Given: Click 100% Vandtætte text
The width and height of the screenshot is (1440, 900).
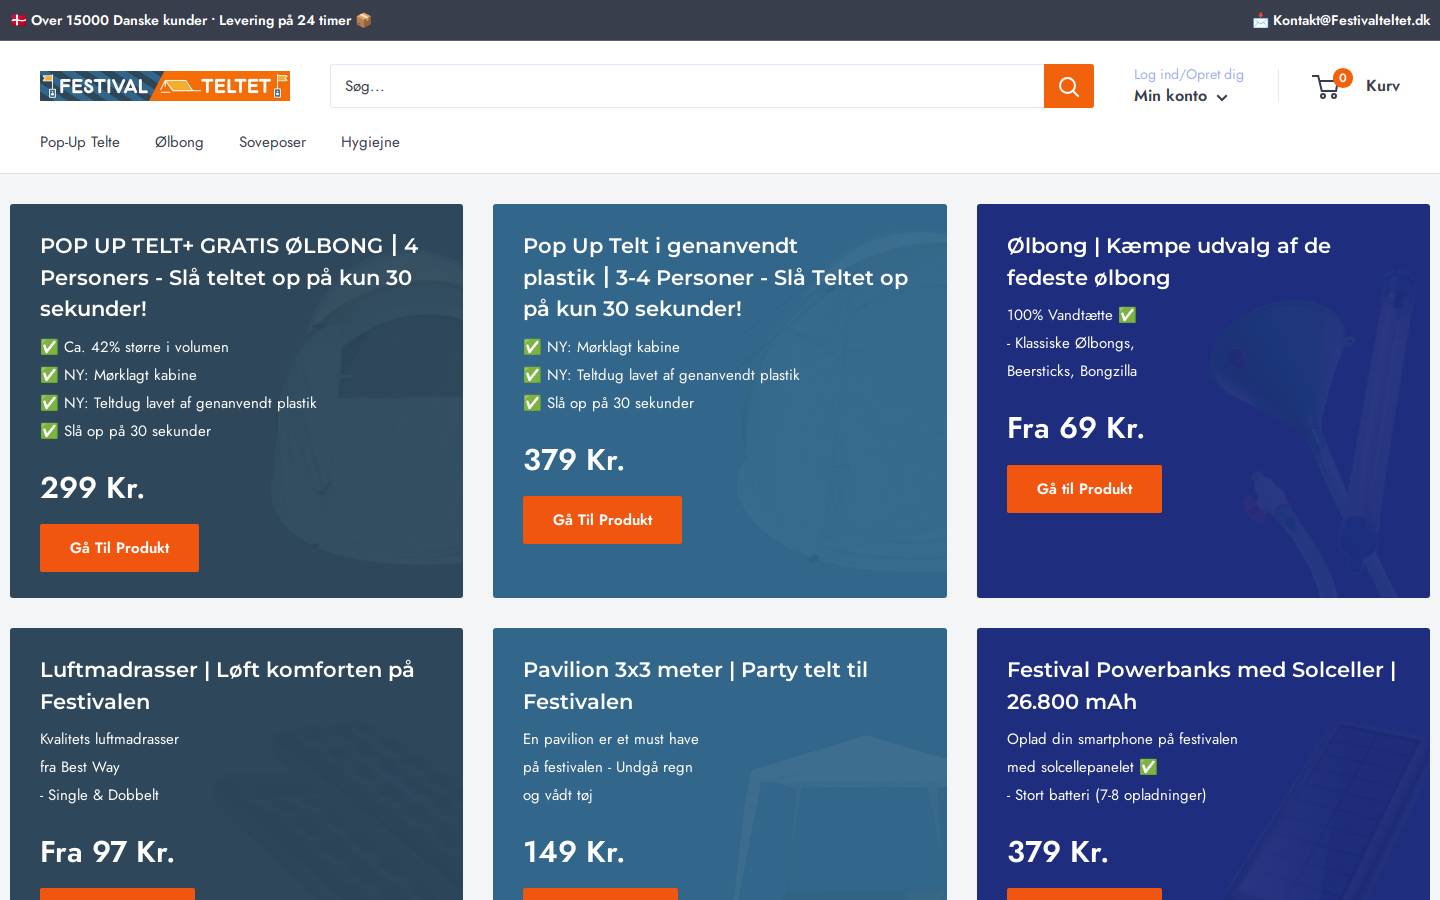Looking at the screenshot, I should [1059, 315].
